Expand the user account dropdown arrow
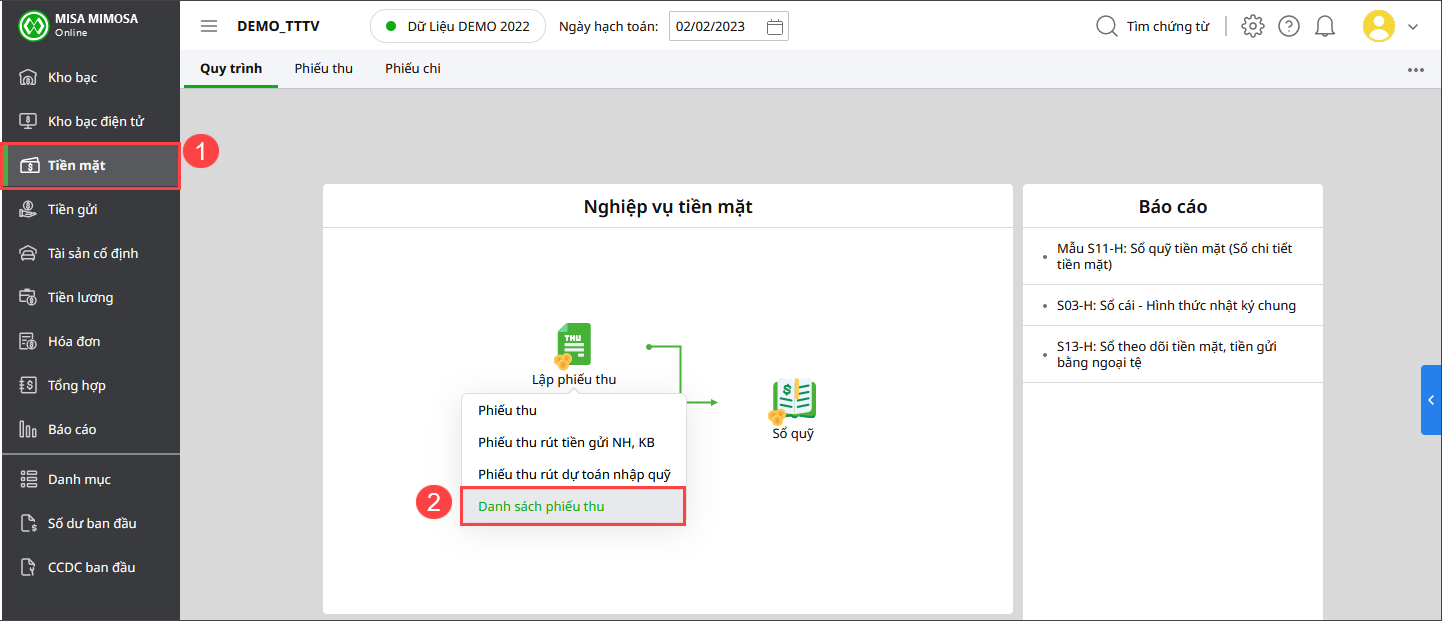Screen dimensions: 1442x621 [1413, 27]
